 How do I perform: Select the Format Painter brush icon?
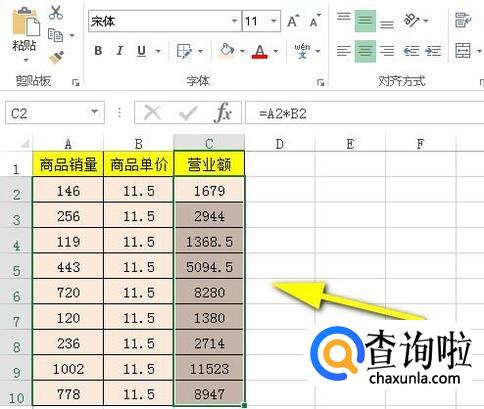point(56,57)
